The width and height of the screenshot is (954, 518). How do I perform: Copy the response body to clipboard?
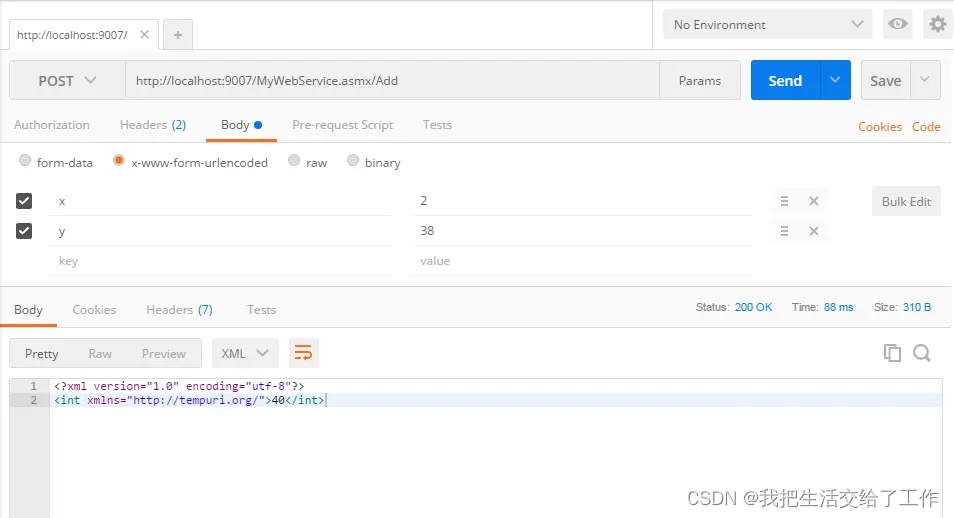point(892,353)
